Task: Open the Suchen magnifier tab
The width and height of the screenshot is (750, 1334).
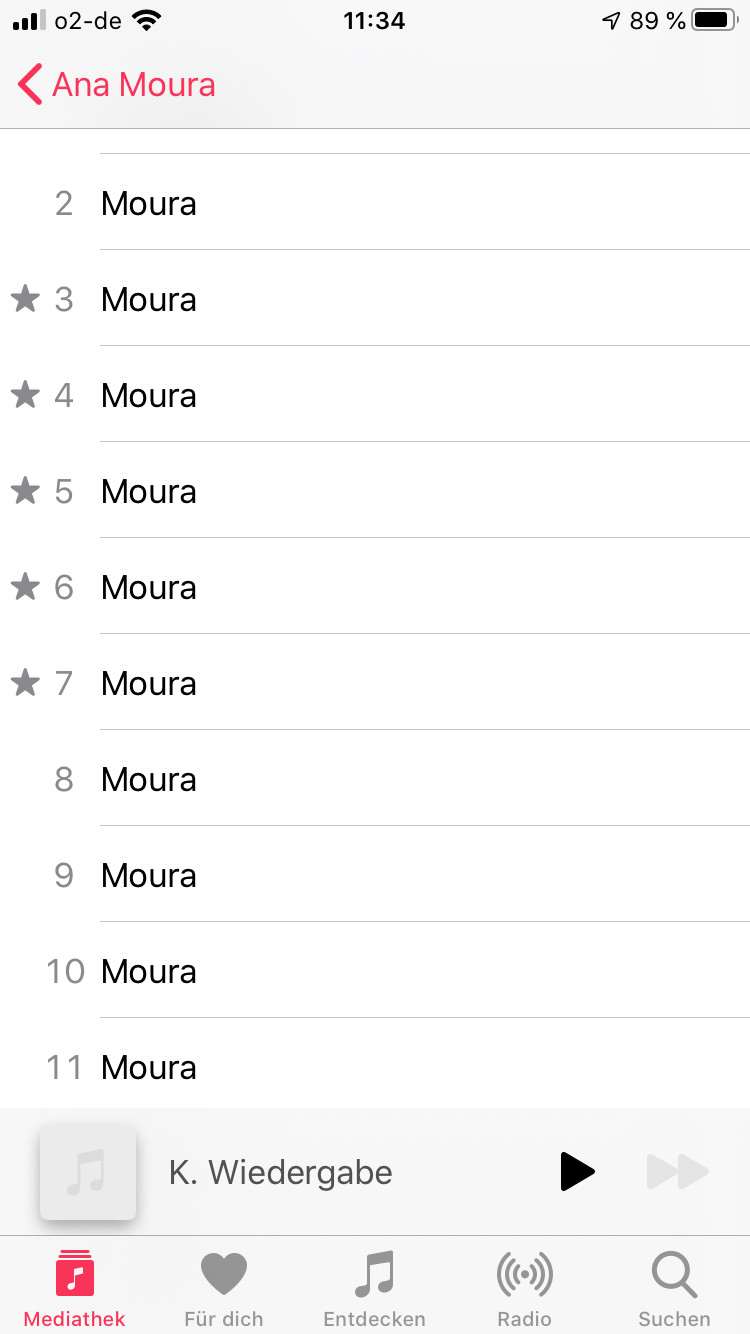Action: [674, 1288]
